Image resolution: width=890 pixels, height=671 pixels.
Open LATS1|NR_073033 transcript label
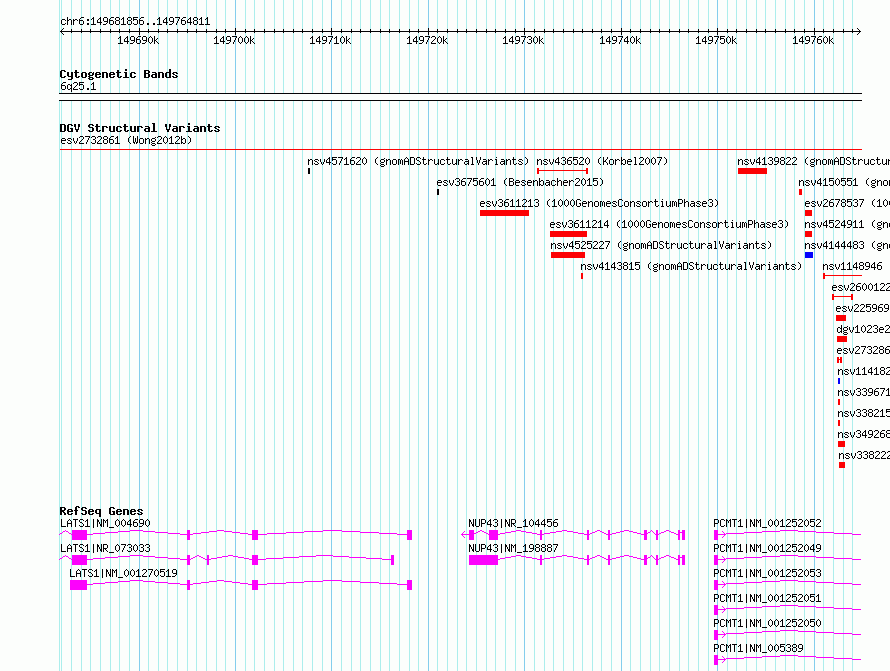(x=106, y=548)
